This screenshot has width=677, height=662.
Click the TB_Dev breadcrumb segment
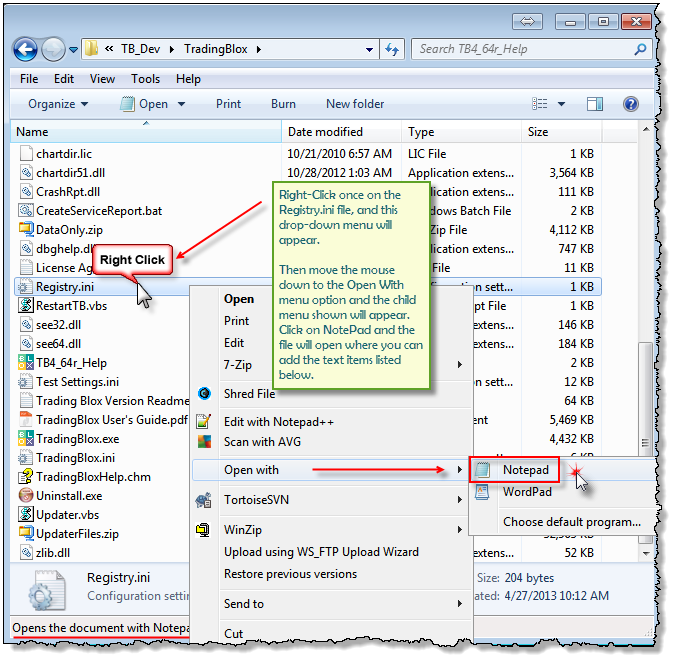click(x=141, y=49)
